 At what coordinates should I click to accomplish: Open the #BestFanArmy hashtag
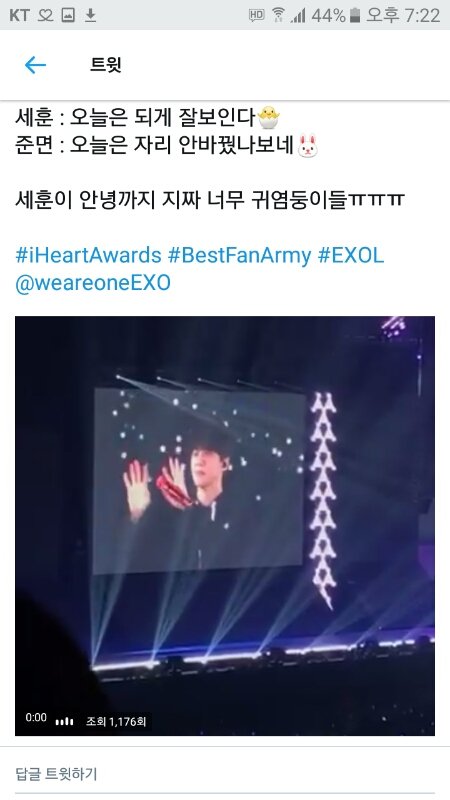point(240,255)
